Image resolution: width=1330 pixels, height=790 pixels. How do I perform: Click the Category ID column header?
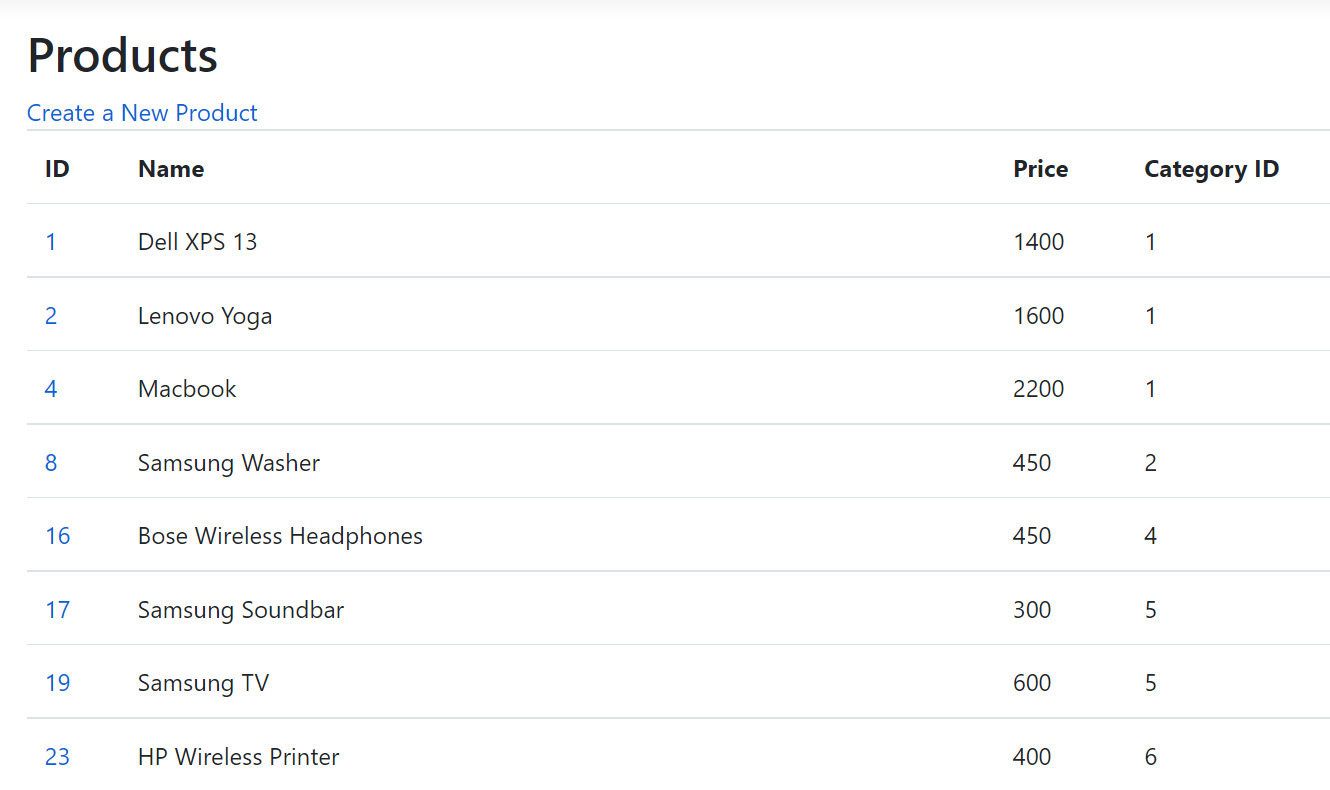click(x=1212, y=169)
